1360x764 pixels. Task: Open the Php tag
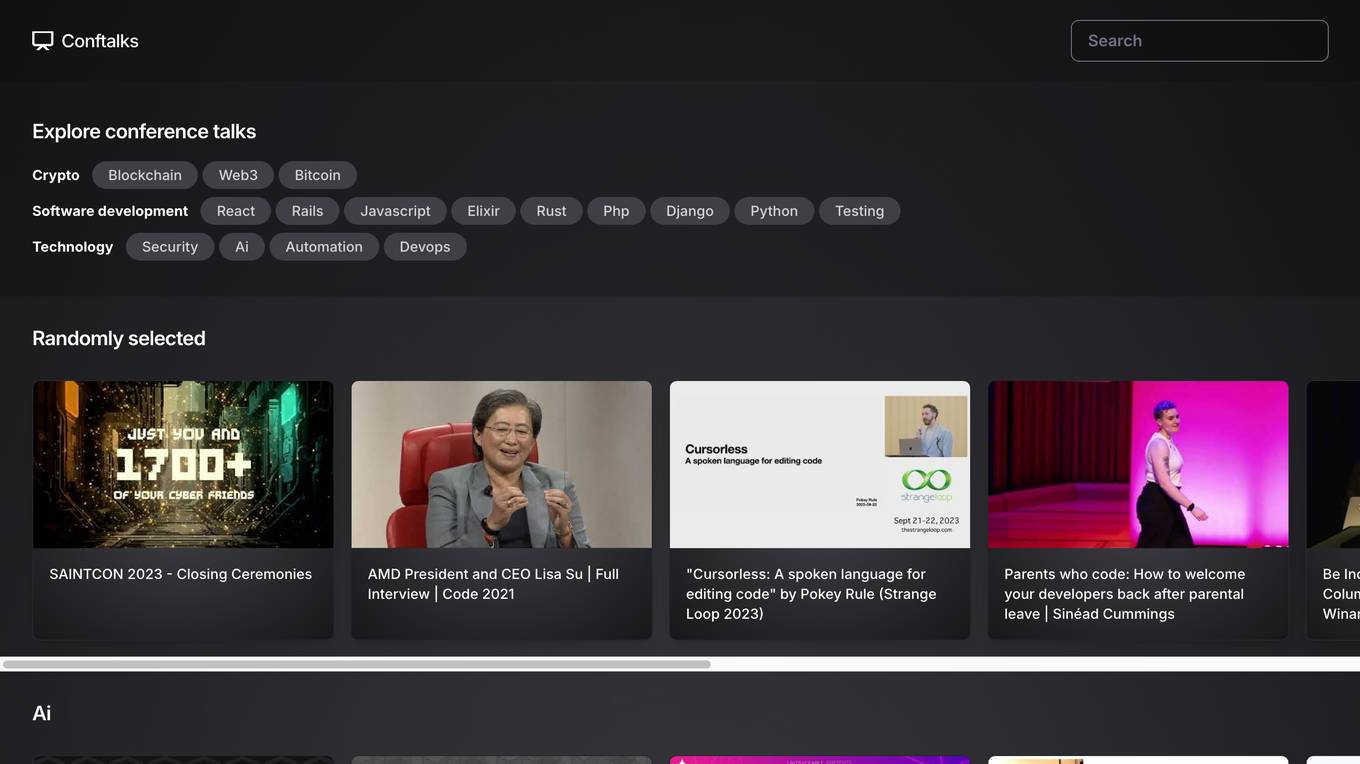tap(616, 211)
